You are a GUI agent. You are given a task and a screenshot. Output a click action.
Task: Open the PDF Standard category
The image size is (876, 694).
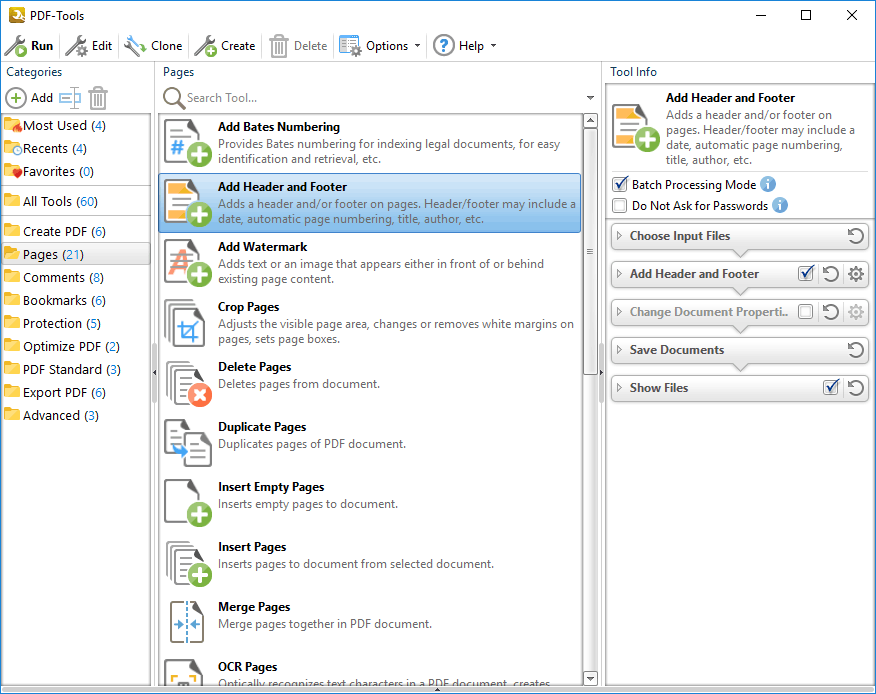[76, 369]
